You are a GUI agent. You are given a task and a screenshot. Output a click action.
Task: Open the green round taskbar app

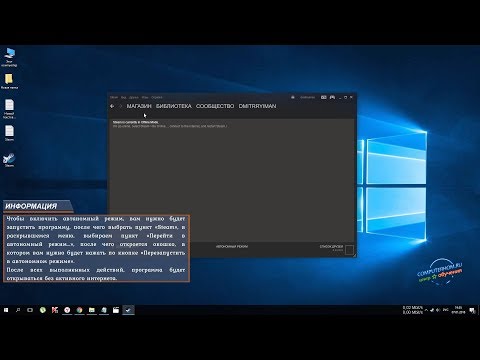[x=43, y=310]
